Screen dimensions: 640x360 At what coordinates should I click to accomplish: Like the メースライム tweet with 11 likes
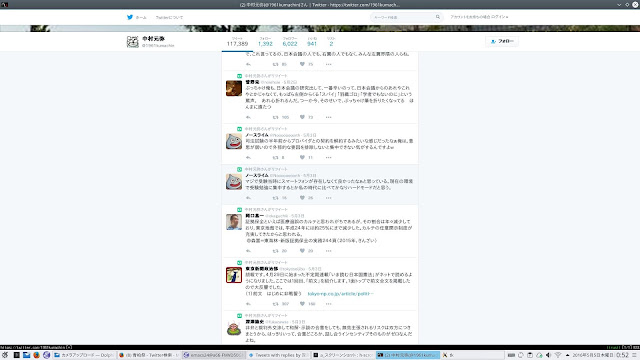[302, 158]
